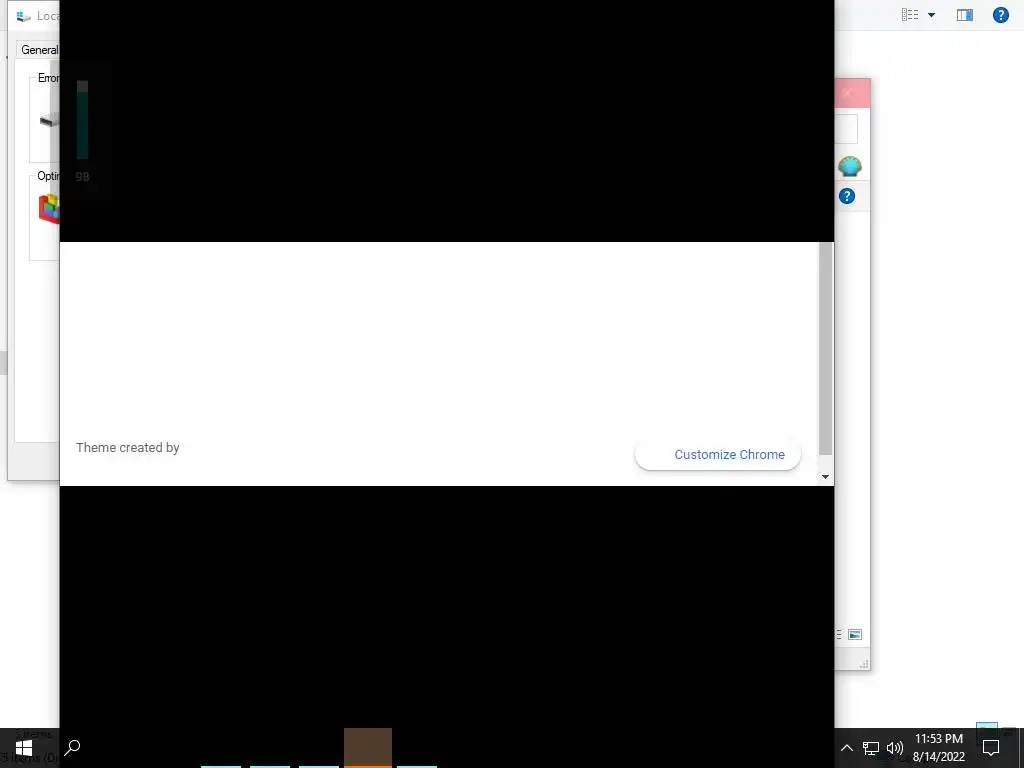Viewport: 1024px width, 768px height.
Task: Click the vertical scrollbar thumb in Chrome page
Action: pos(825,349)
